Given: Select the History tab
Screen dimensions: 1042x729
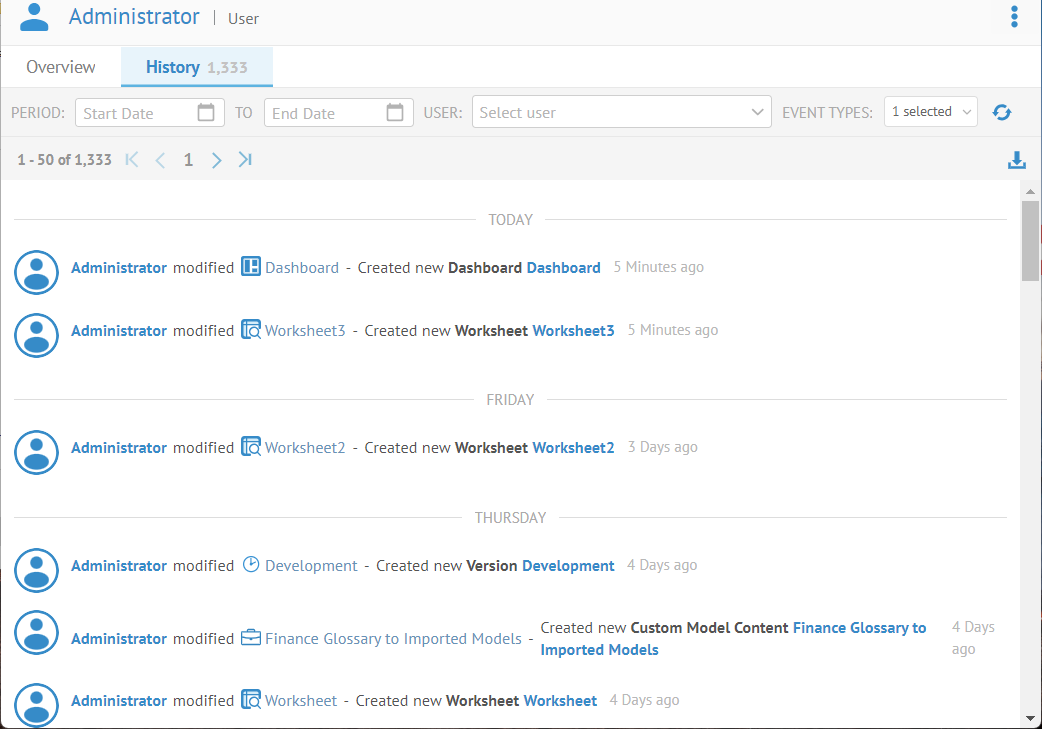Looking at the screenshot, I should tap(196, 67).
